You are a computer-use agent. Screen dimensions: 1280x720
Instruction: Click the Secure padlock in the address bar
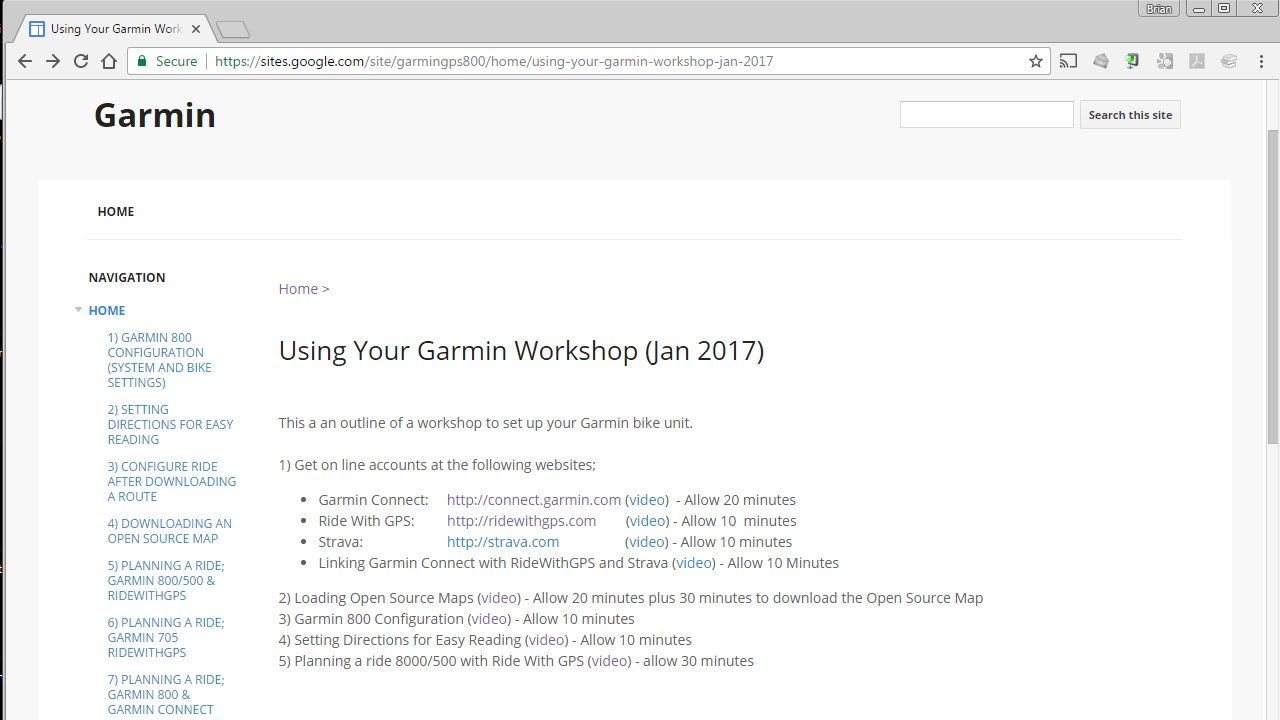coord(141,61)
